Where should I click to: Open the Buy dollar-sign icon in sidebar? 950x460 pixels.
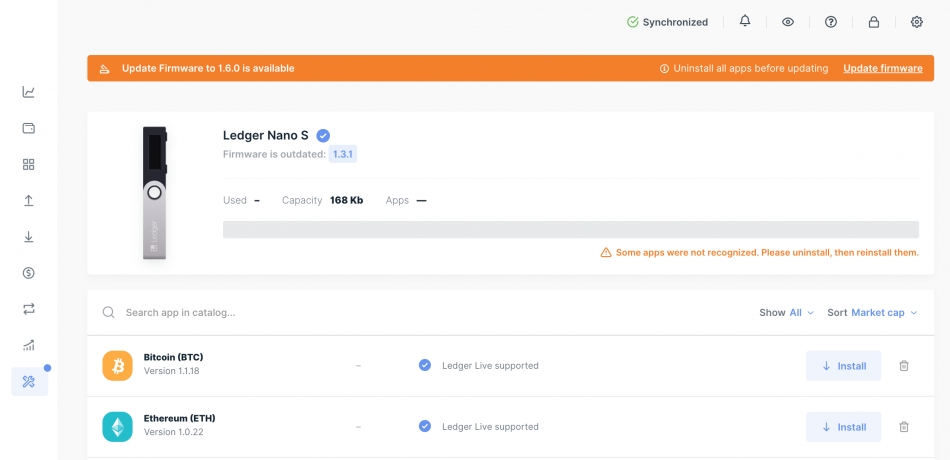[x=28, y=273]
